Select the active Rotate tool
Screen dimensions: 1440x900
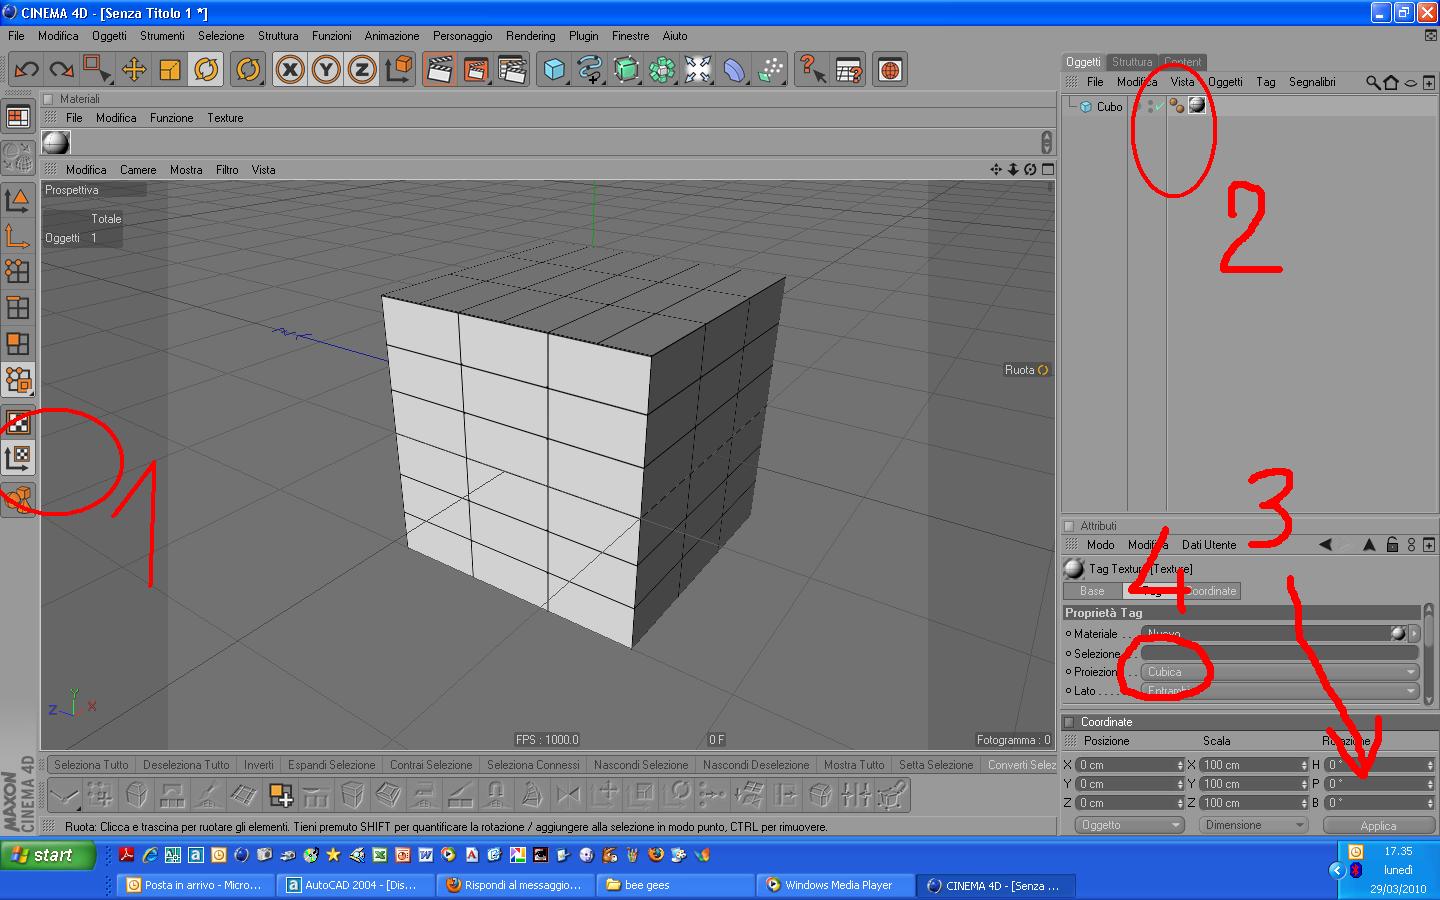[x=206, y=70]
